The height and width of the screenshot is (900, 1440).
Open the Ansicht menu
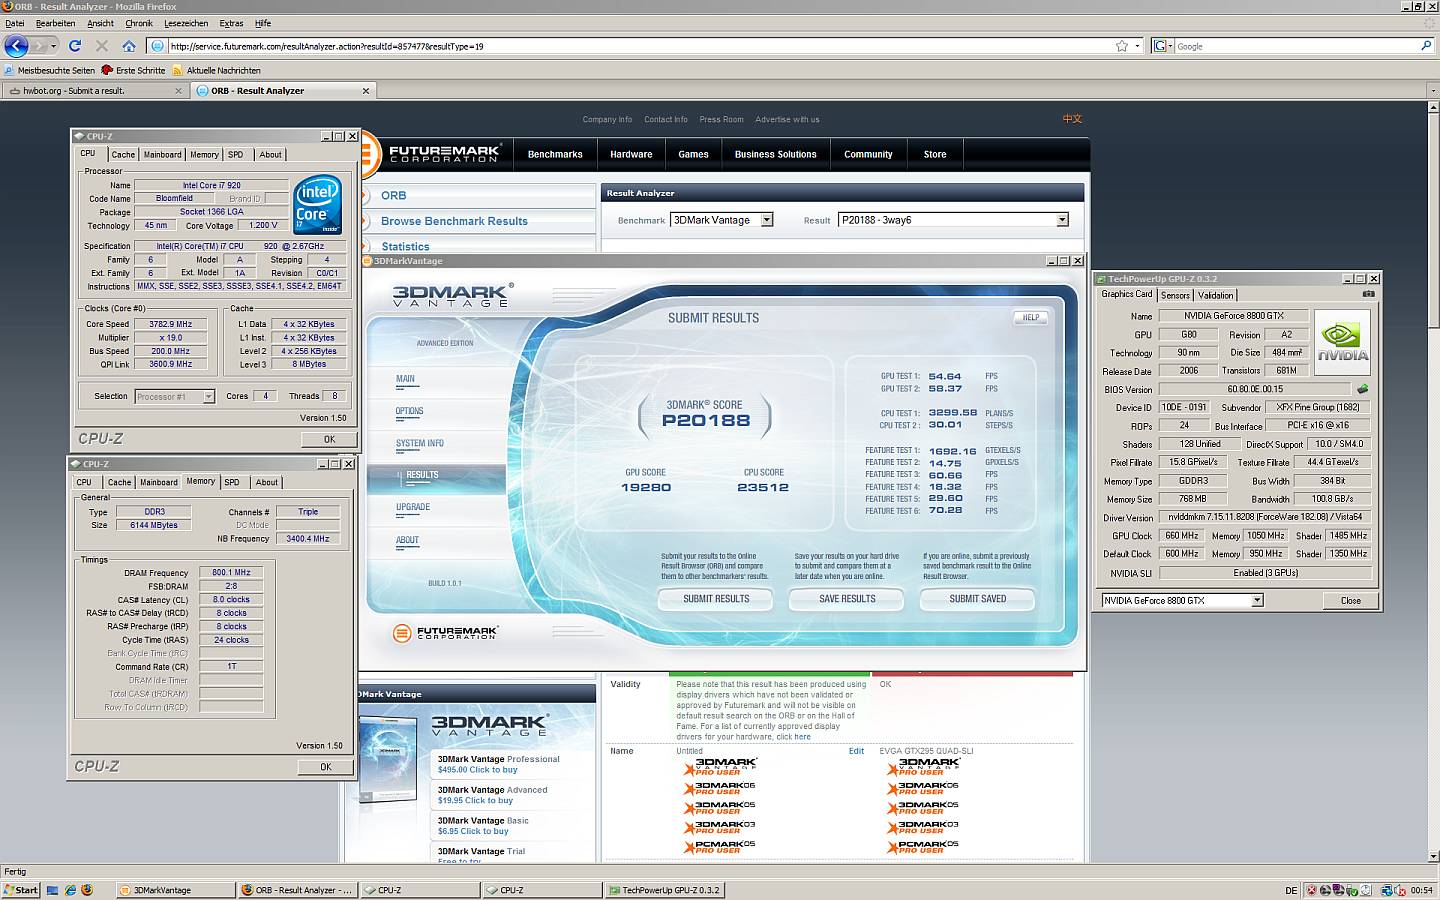tap(100, 23)
